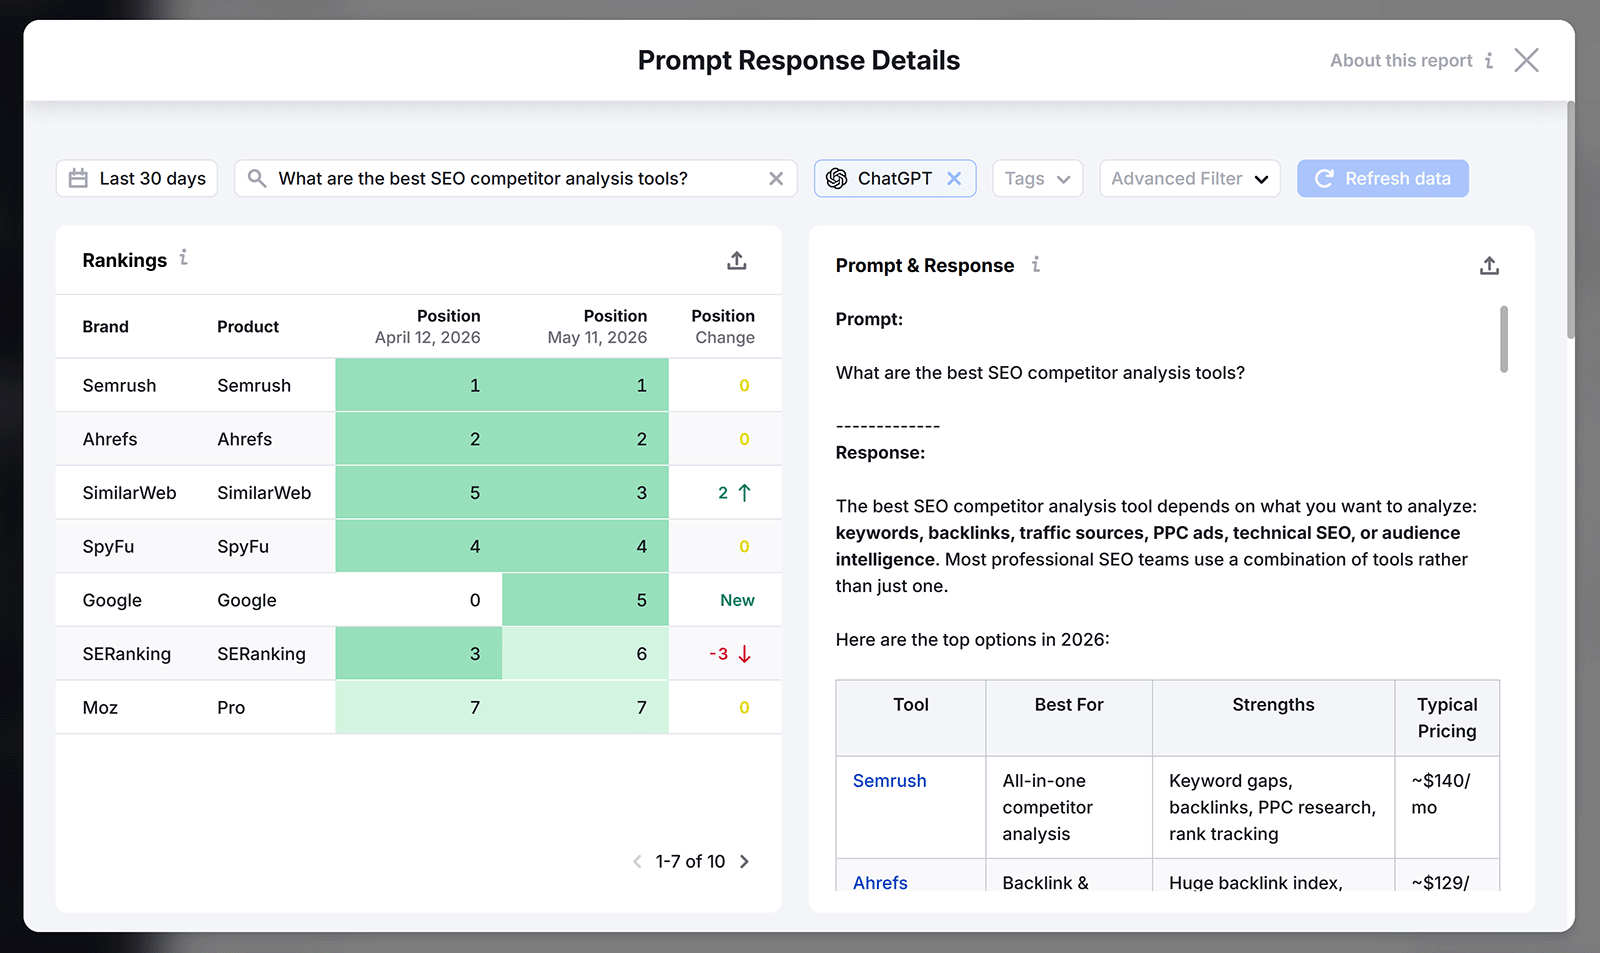Select the SpyFu brand row

click(418, 547)
